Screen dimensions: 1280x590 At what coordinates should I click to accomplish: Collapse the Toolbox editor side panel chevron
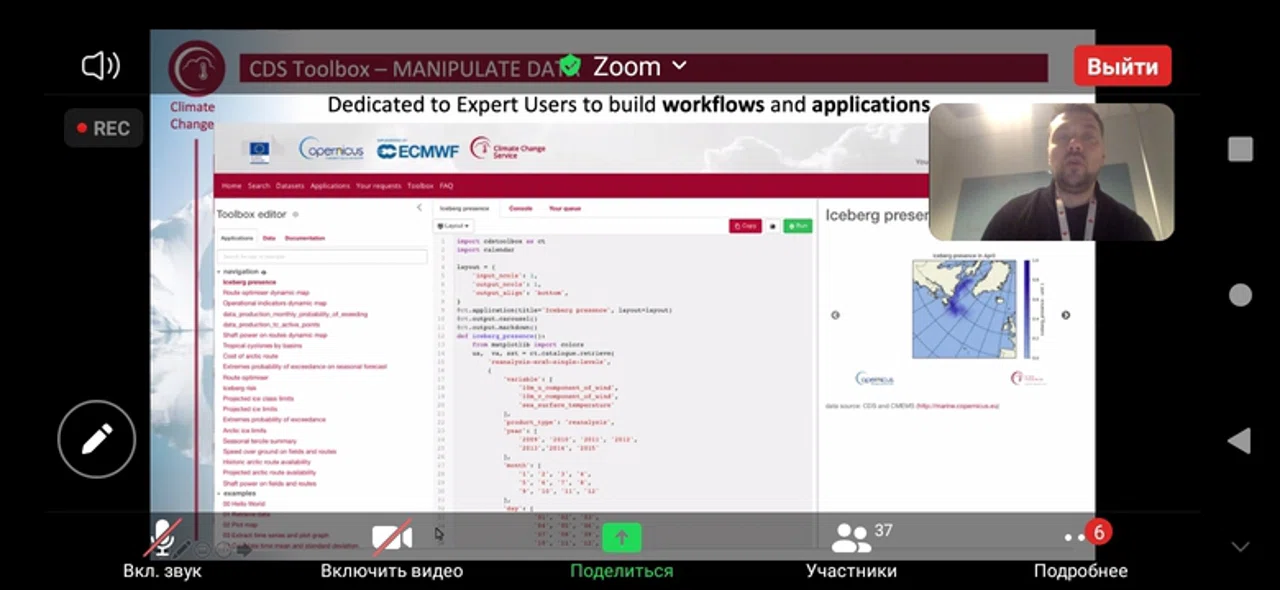(420, 208)
